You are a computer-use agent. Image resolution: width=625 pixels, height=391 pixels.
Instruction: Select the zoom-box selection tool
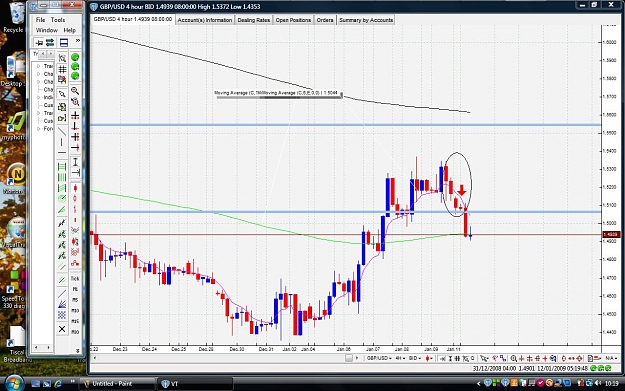pos(63,58)
